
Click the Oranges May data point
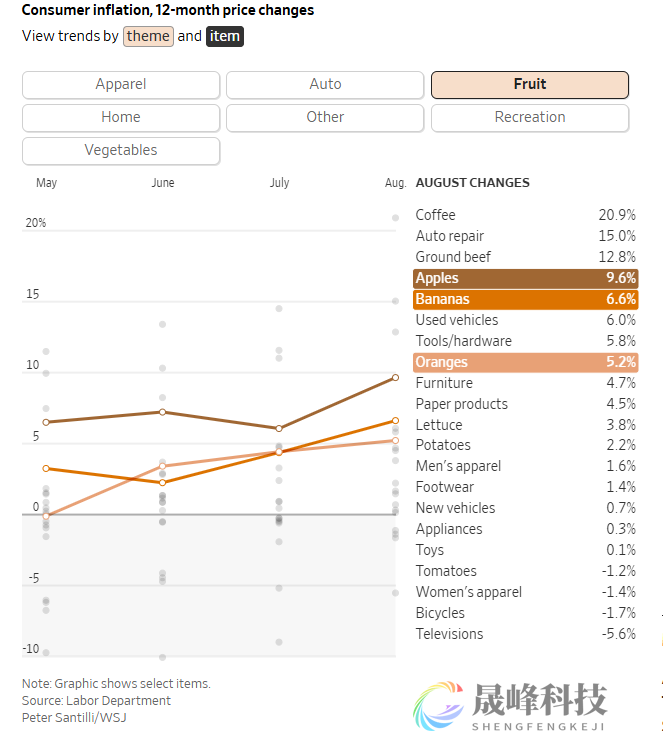click(46, 515)
